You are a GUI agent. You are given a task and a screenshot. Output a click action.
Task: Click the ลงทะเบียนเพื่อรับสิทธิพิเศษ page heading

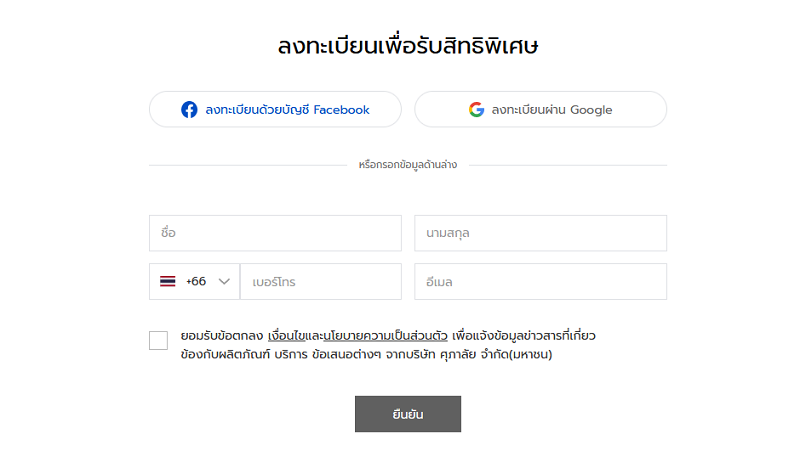408,46
